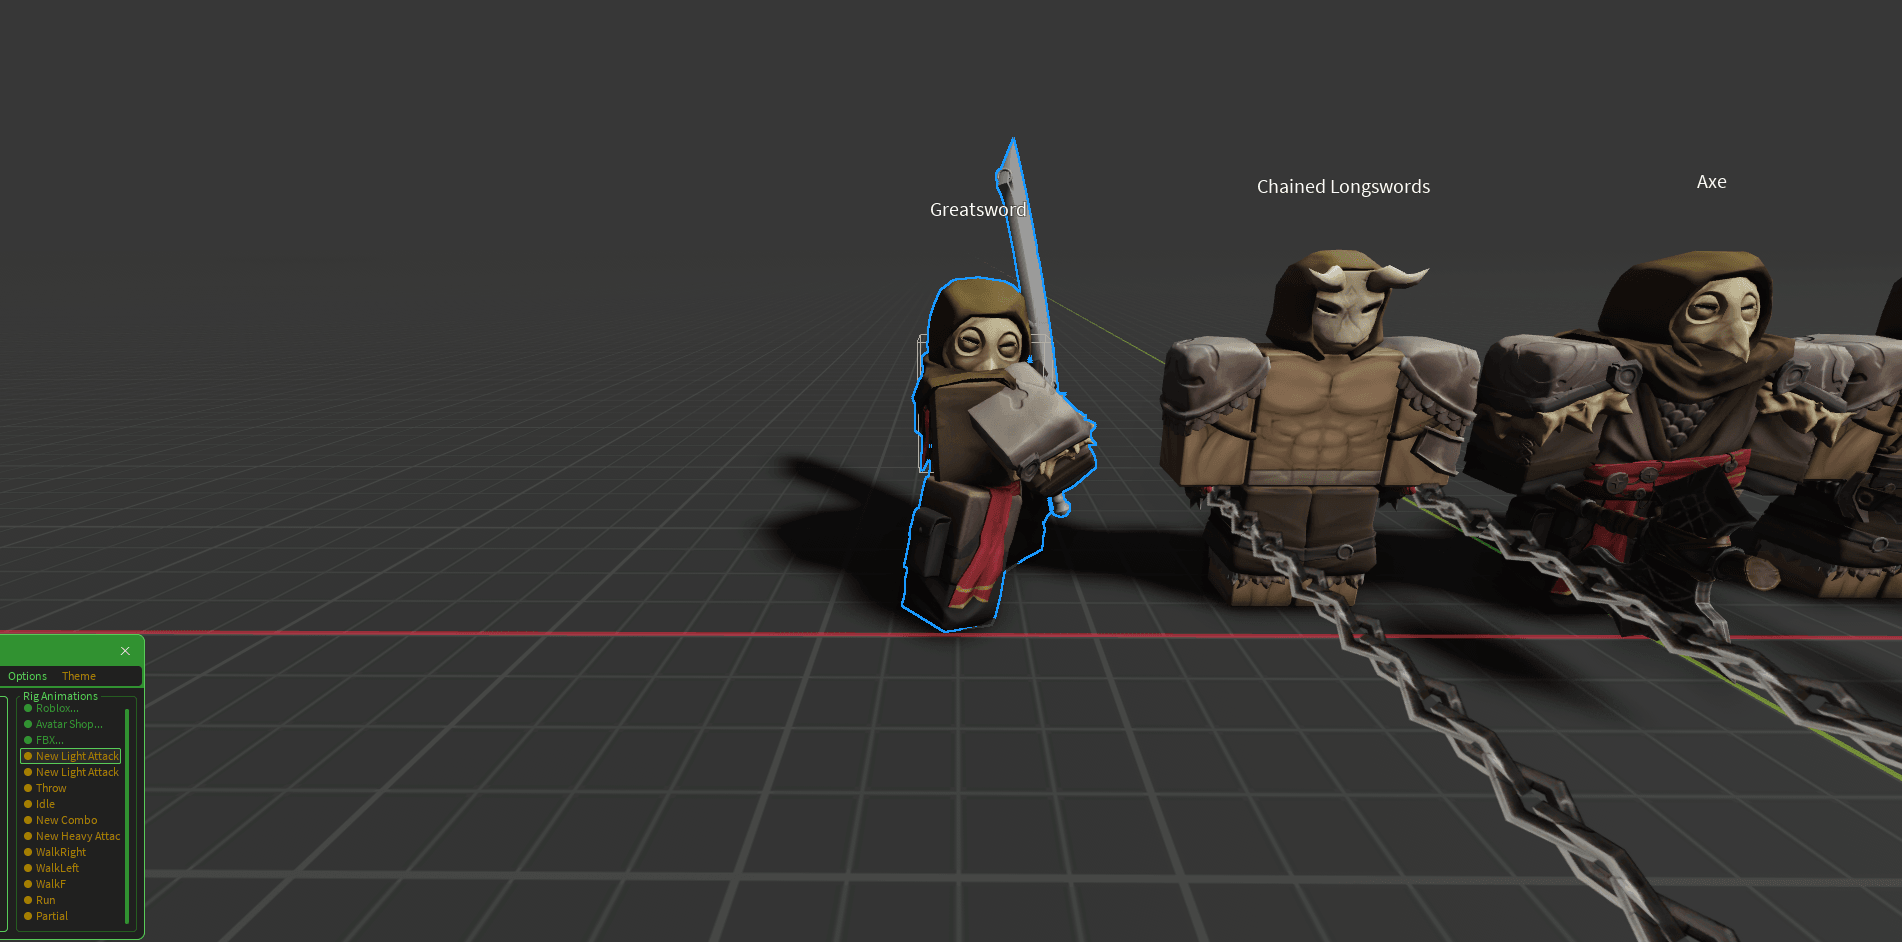Import an FBX... animation

49,740
